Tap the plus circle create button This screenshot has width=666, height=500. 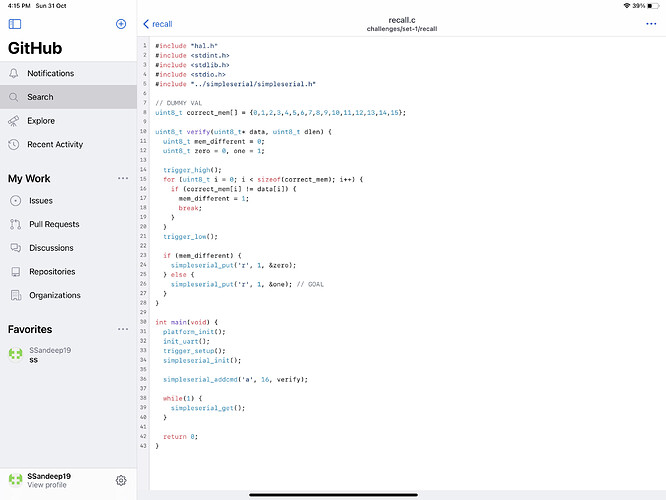click(121, 24)
